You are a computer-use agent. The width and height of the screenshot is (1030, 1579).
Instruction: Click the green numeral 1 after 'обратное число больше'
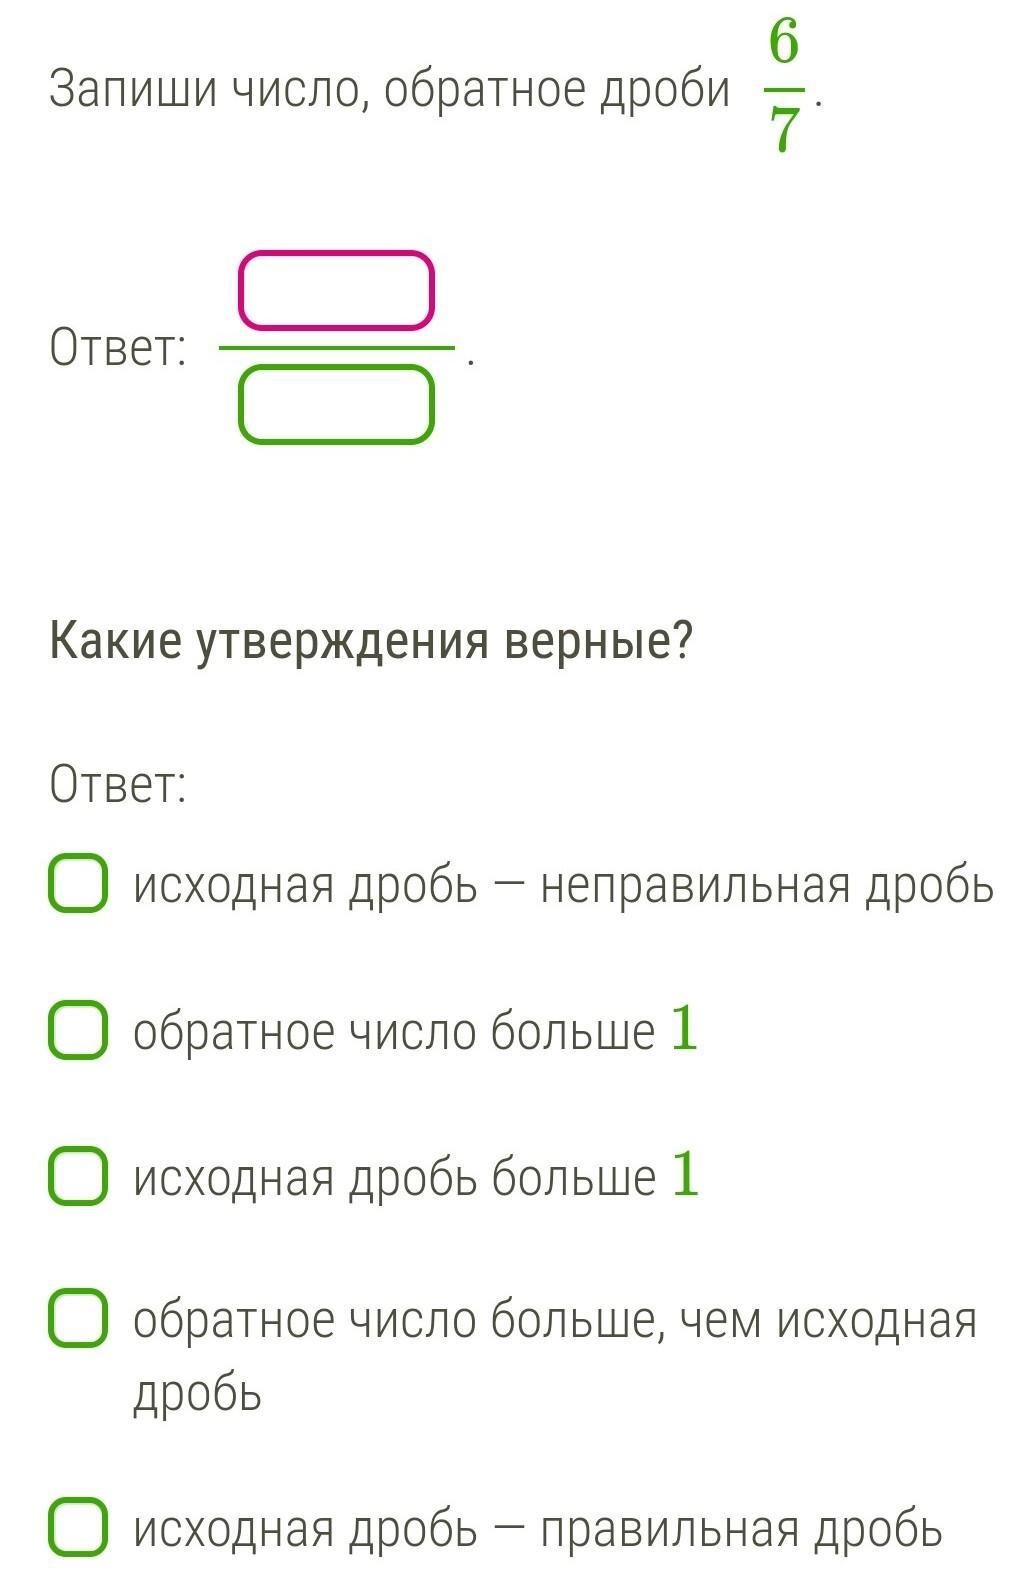(684, 1028)
